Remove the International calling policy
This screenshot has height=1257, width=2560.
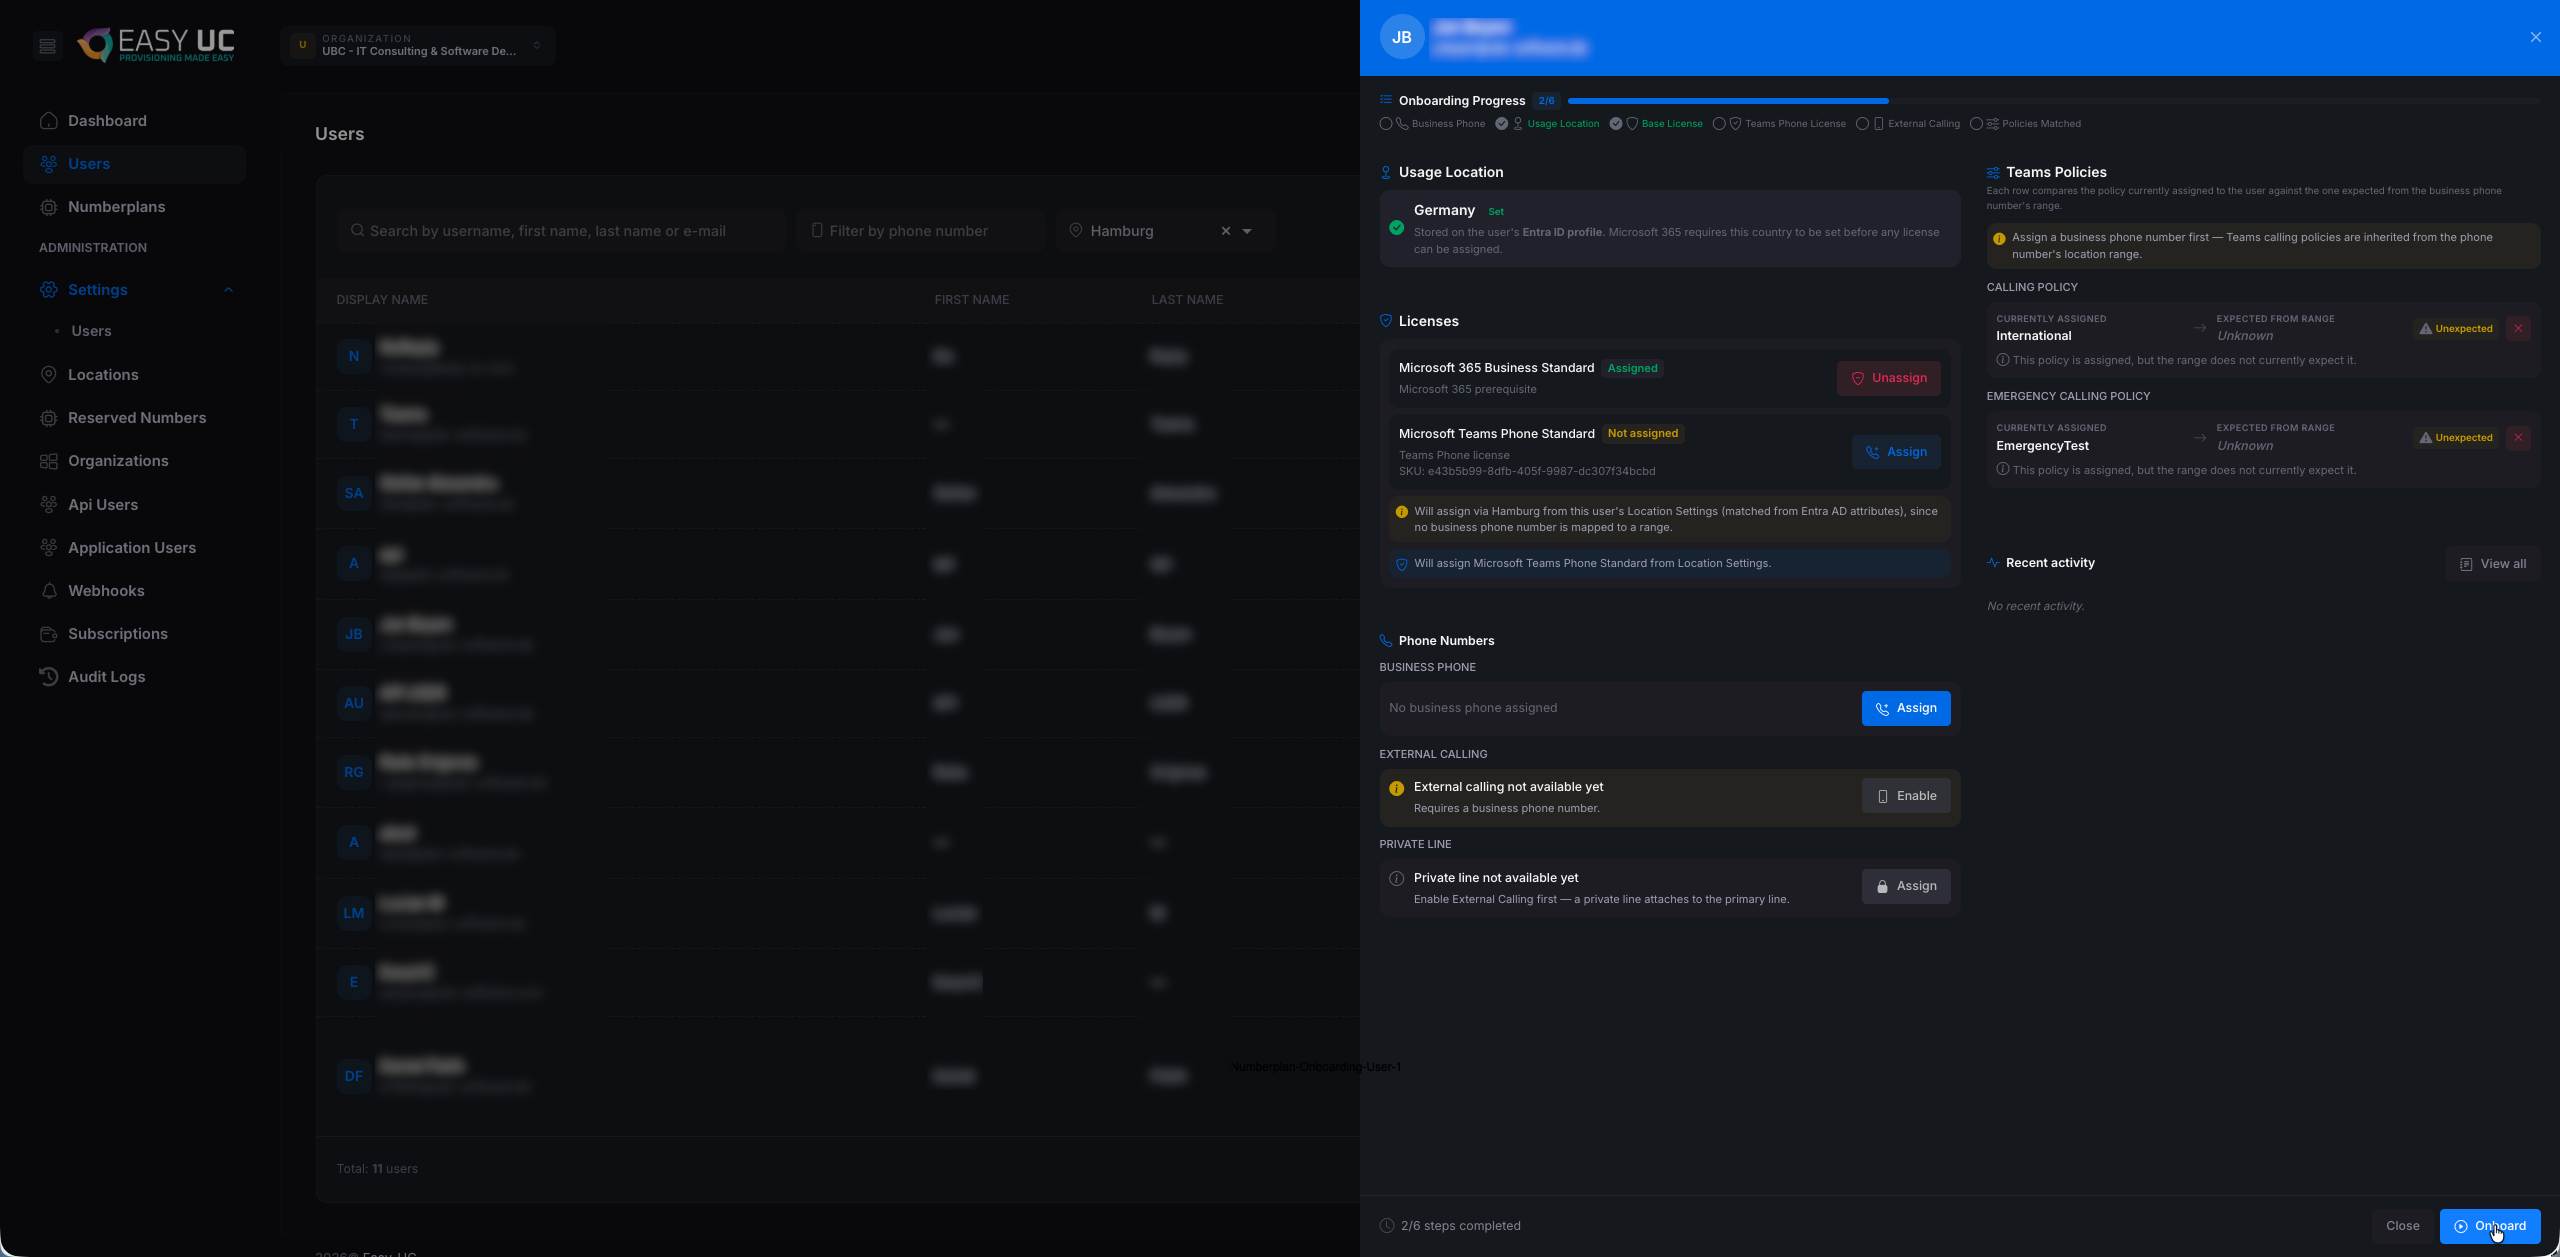[2517, 329]
